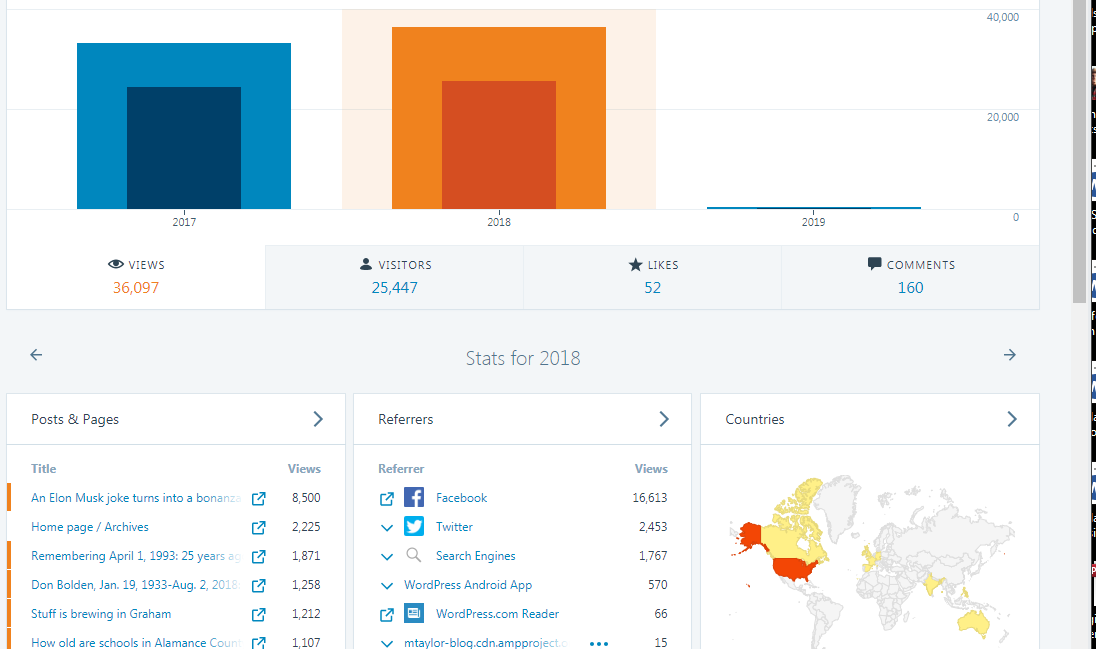Click the Twitter bird icon

(x=414, y=527)
